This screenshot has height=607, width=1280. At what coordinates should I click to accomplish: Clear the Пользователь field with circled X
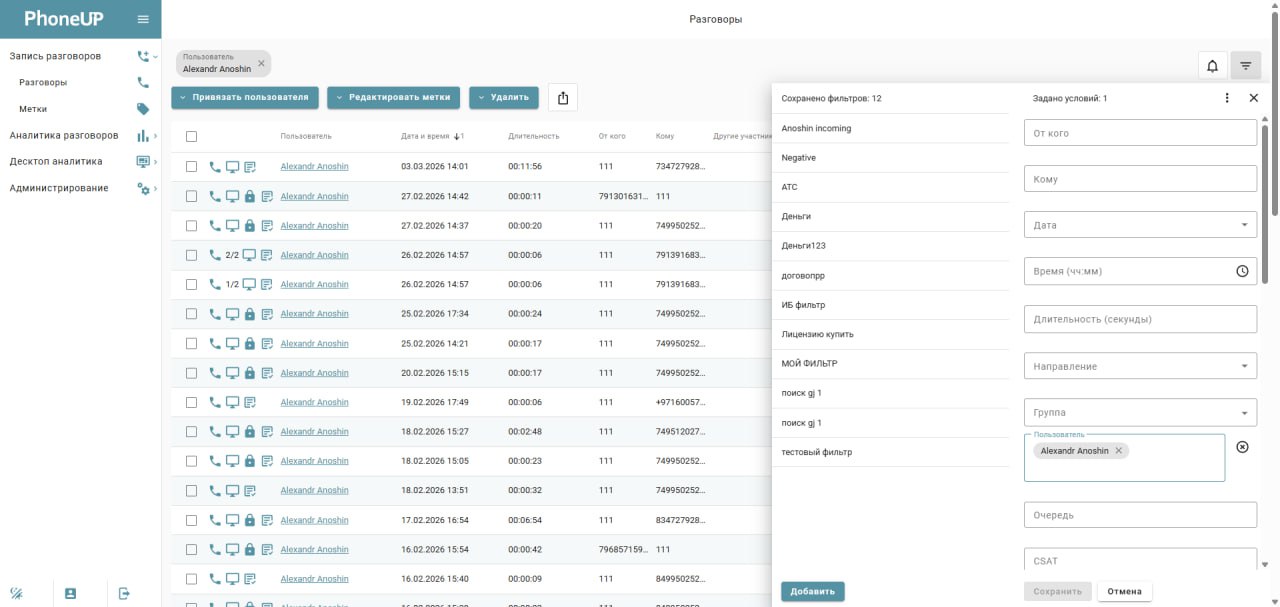tap(1242, 447)
